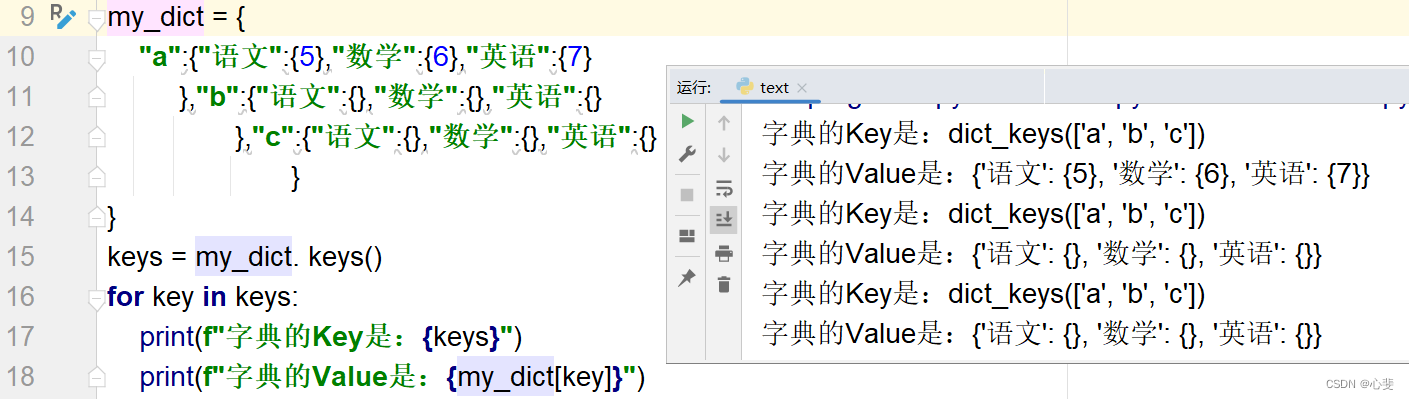Clear all console output with the trash icon

click(724, 285)
